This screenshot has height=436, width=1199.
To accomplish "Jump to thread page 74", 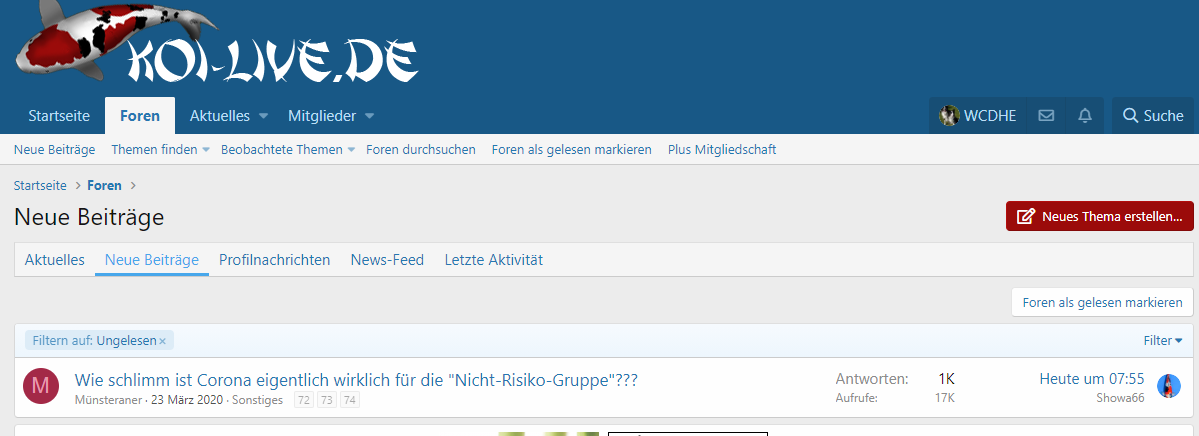I will (349, 400).
